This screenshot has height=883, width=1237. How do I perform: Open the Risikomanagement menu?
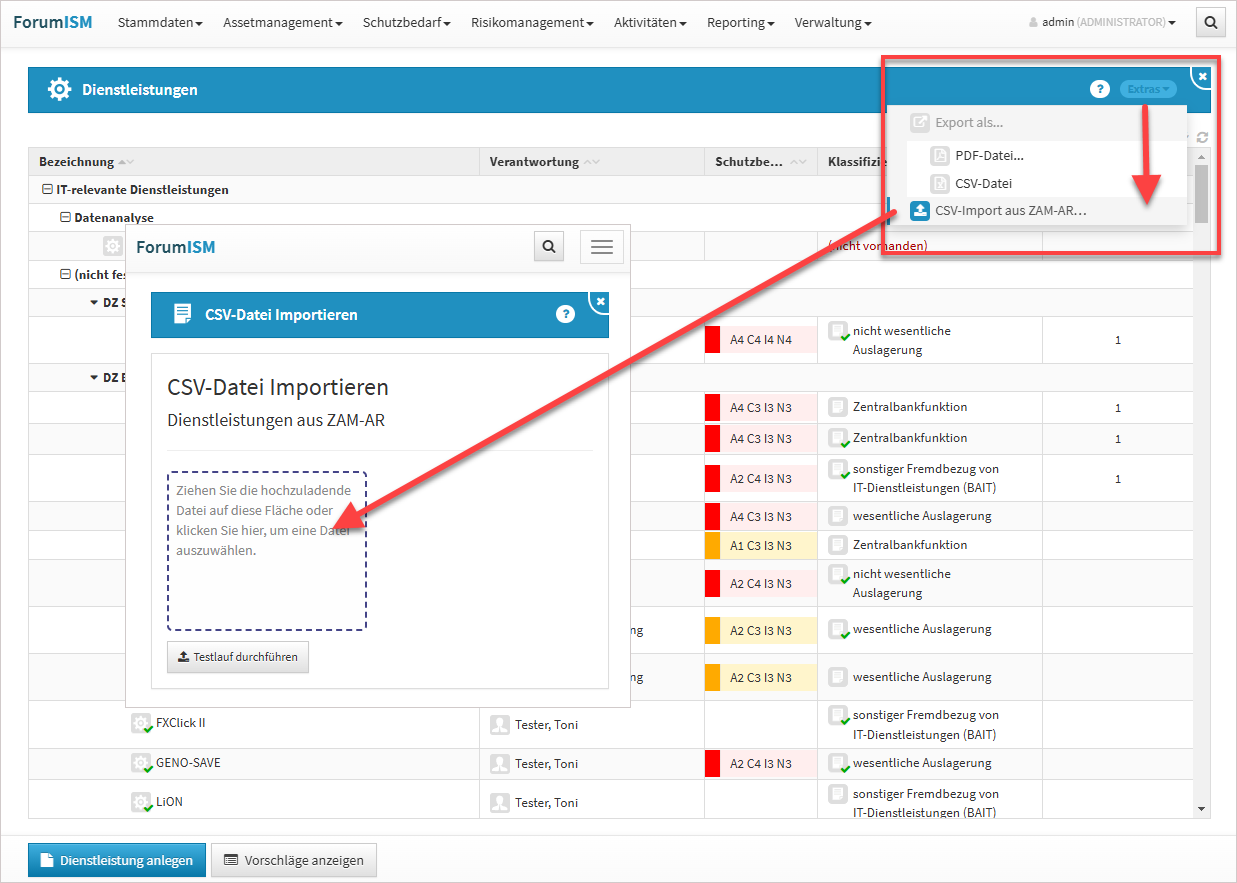coord(531,22)
